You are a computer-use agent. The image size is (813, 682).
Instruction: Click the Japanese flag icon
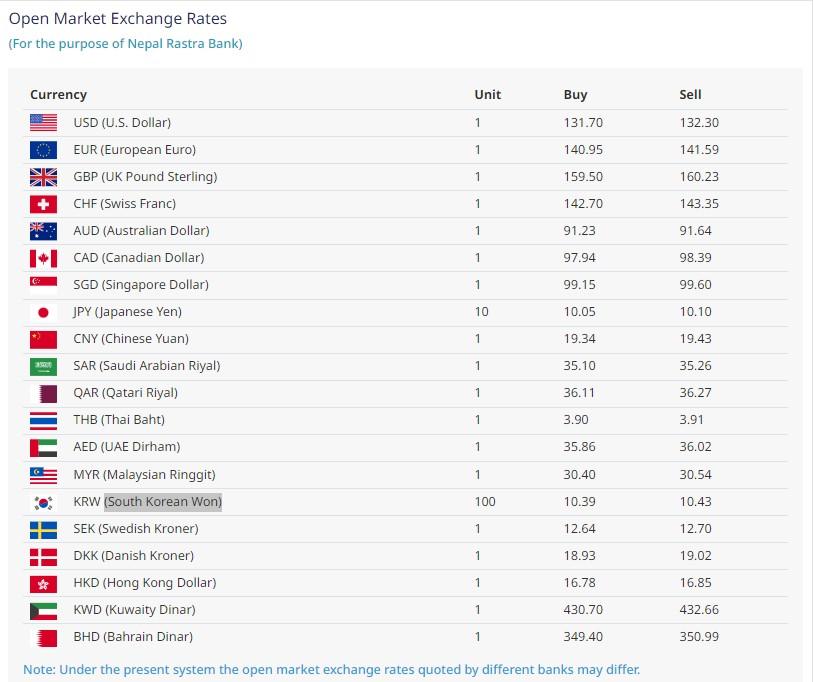tap(44, 312)
